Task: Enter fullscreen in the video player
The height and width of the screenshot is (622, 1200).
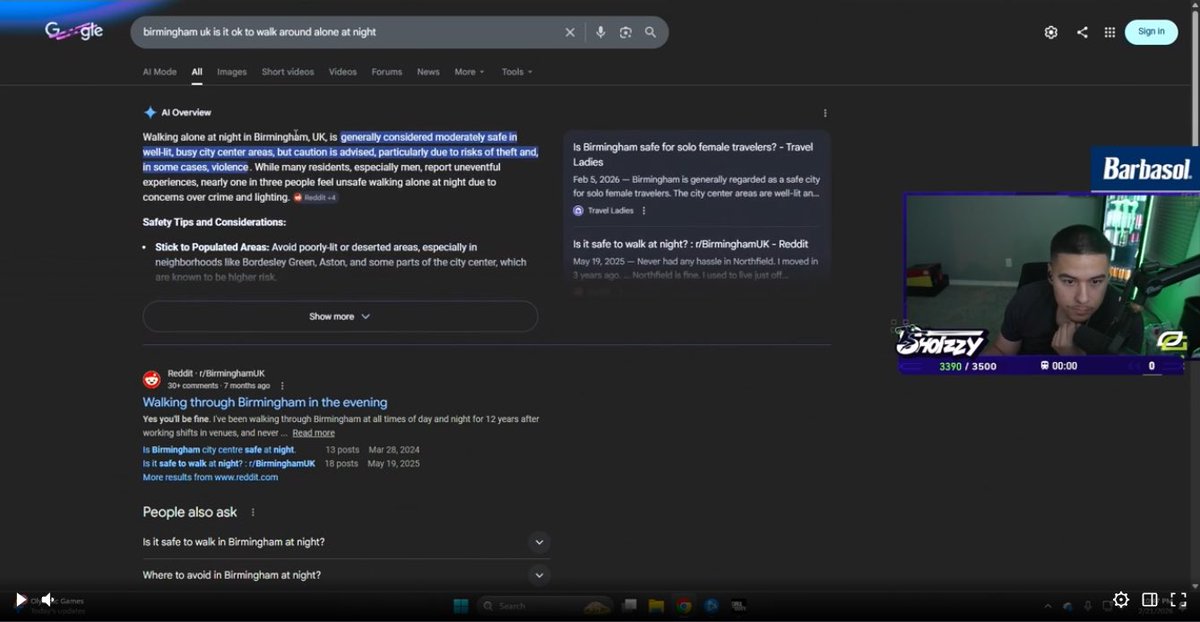Action: 1178,600
